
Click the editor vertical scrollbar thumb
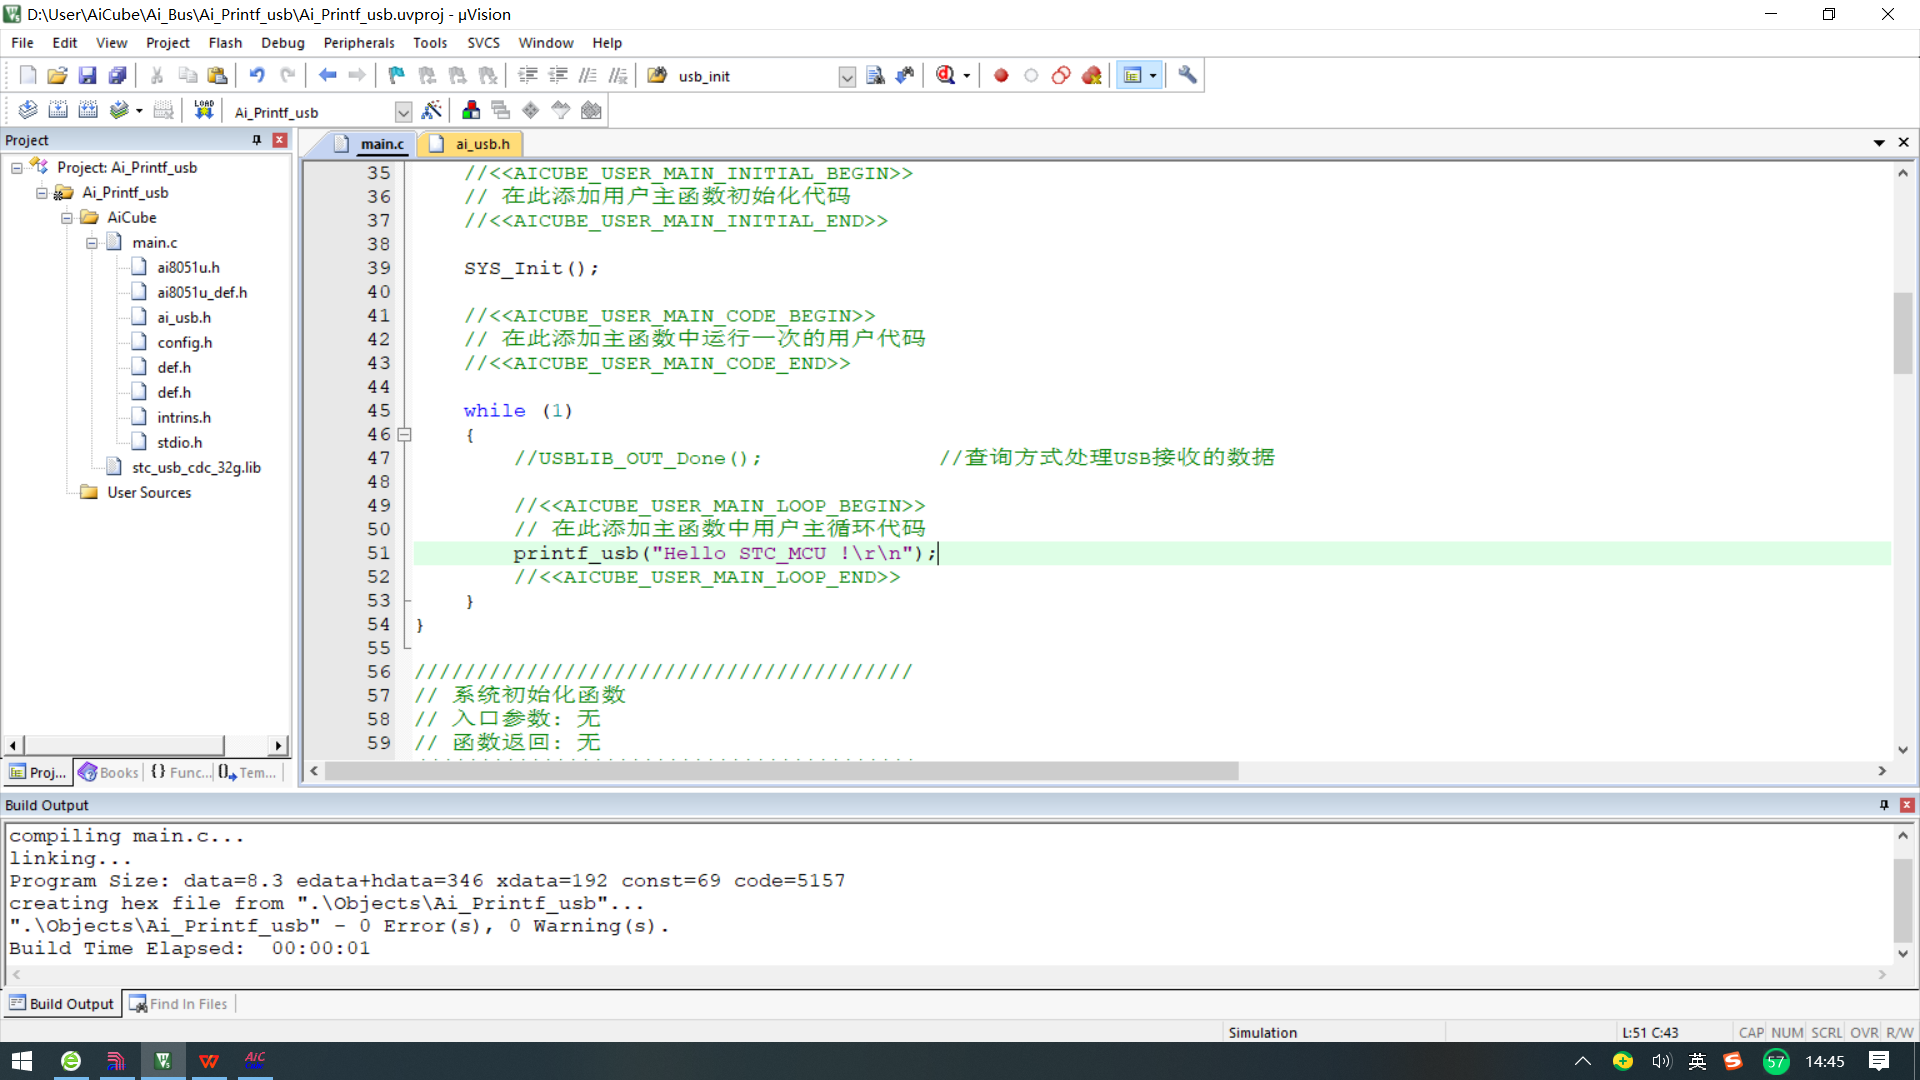coord(1902,333)
